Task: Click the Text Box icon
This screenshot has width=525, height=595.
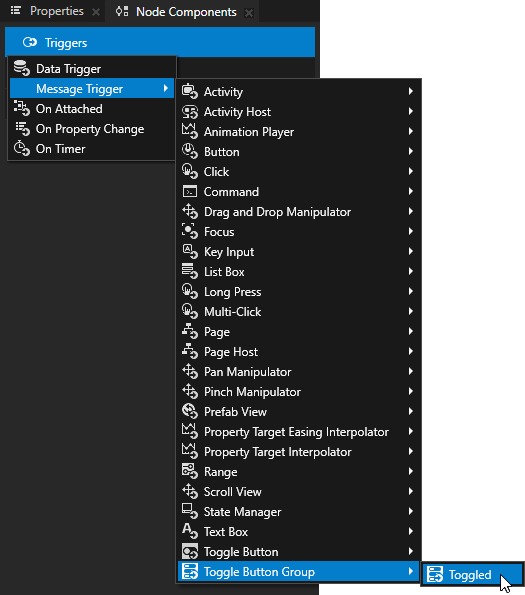Action: [190, 531]
